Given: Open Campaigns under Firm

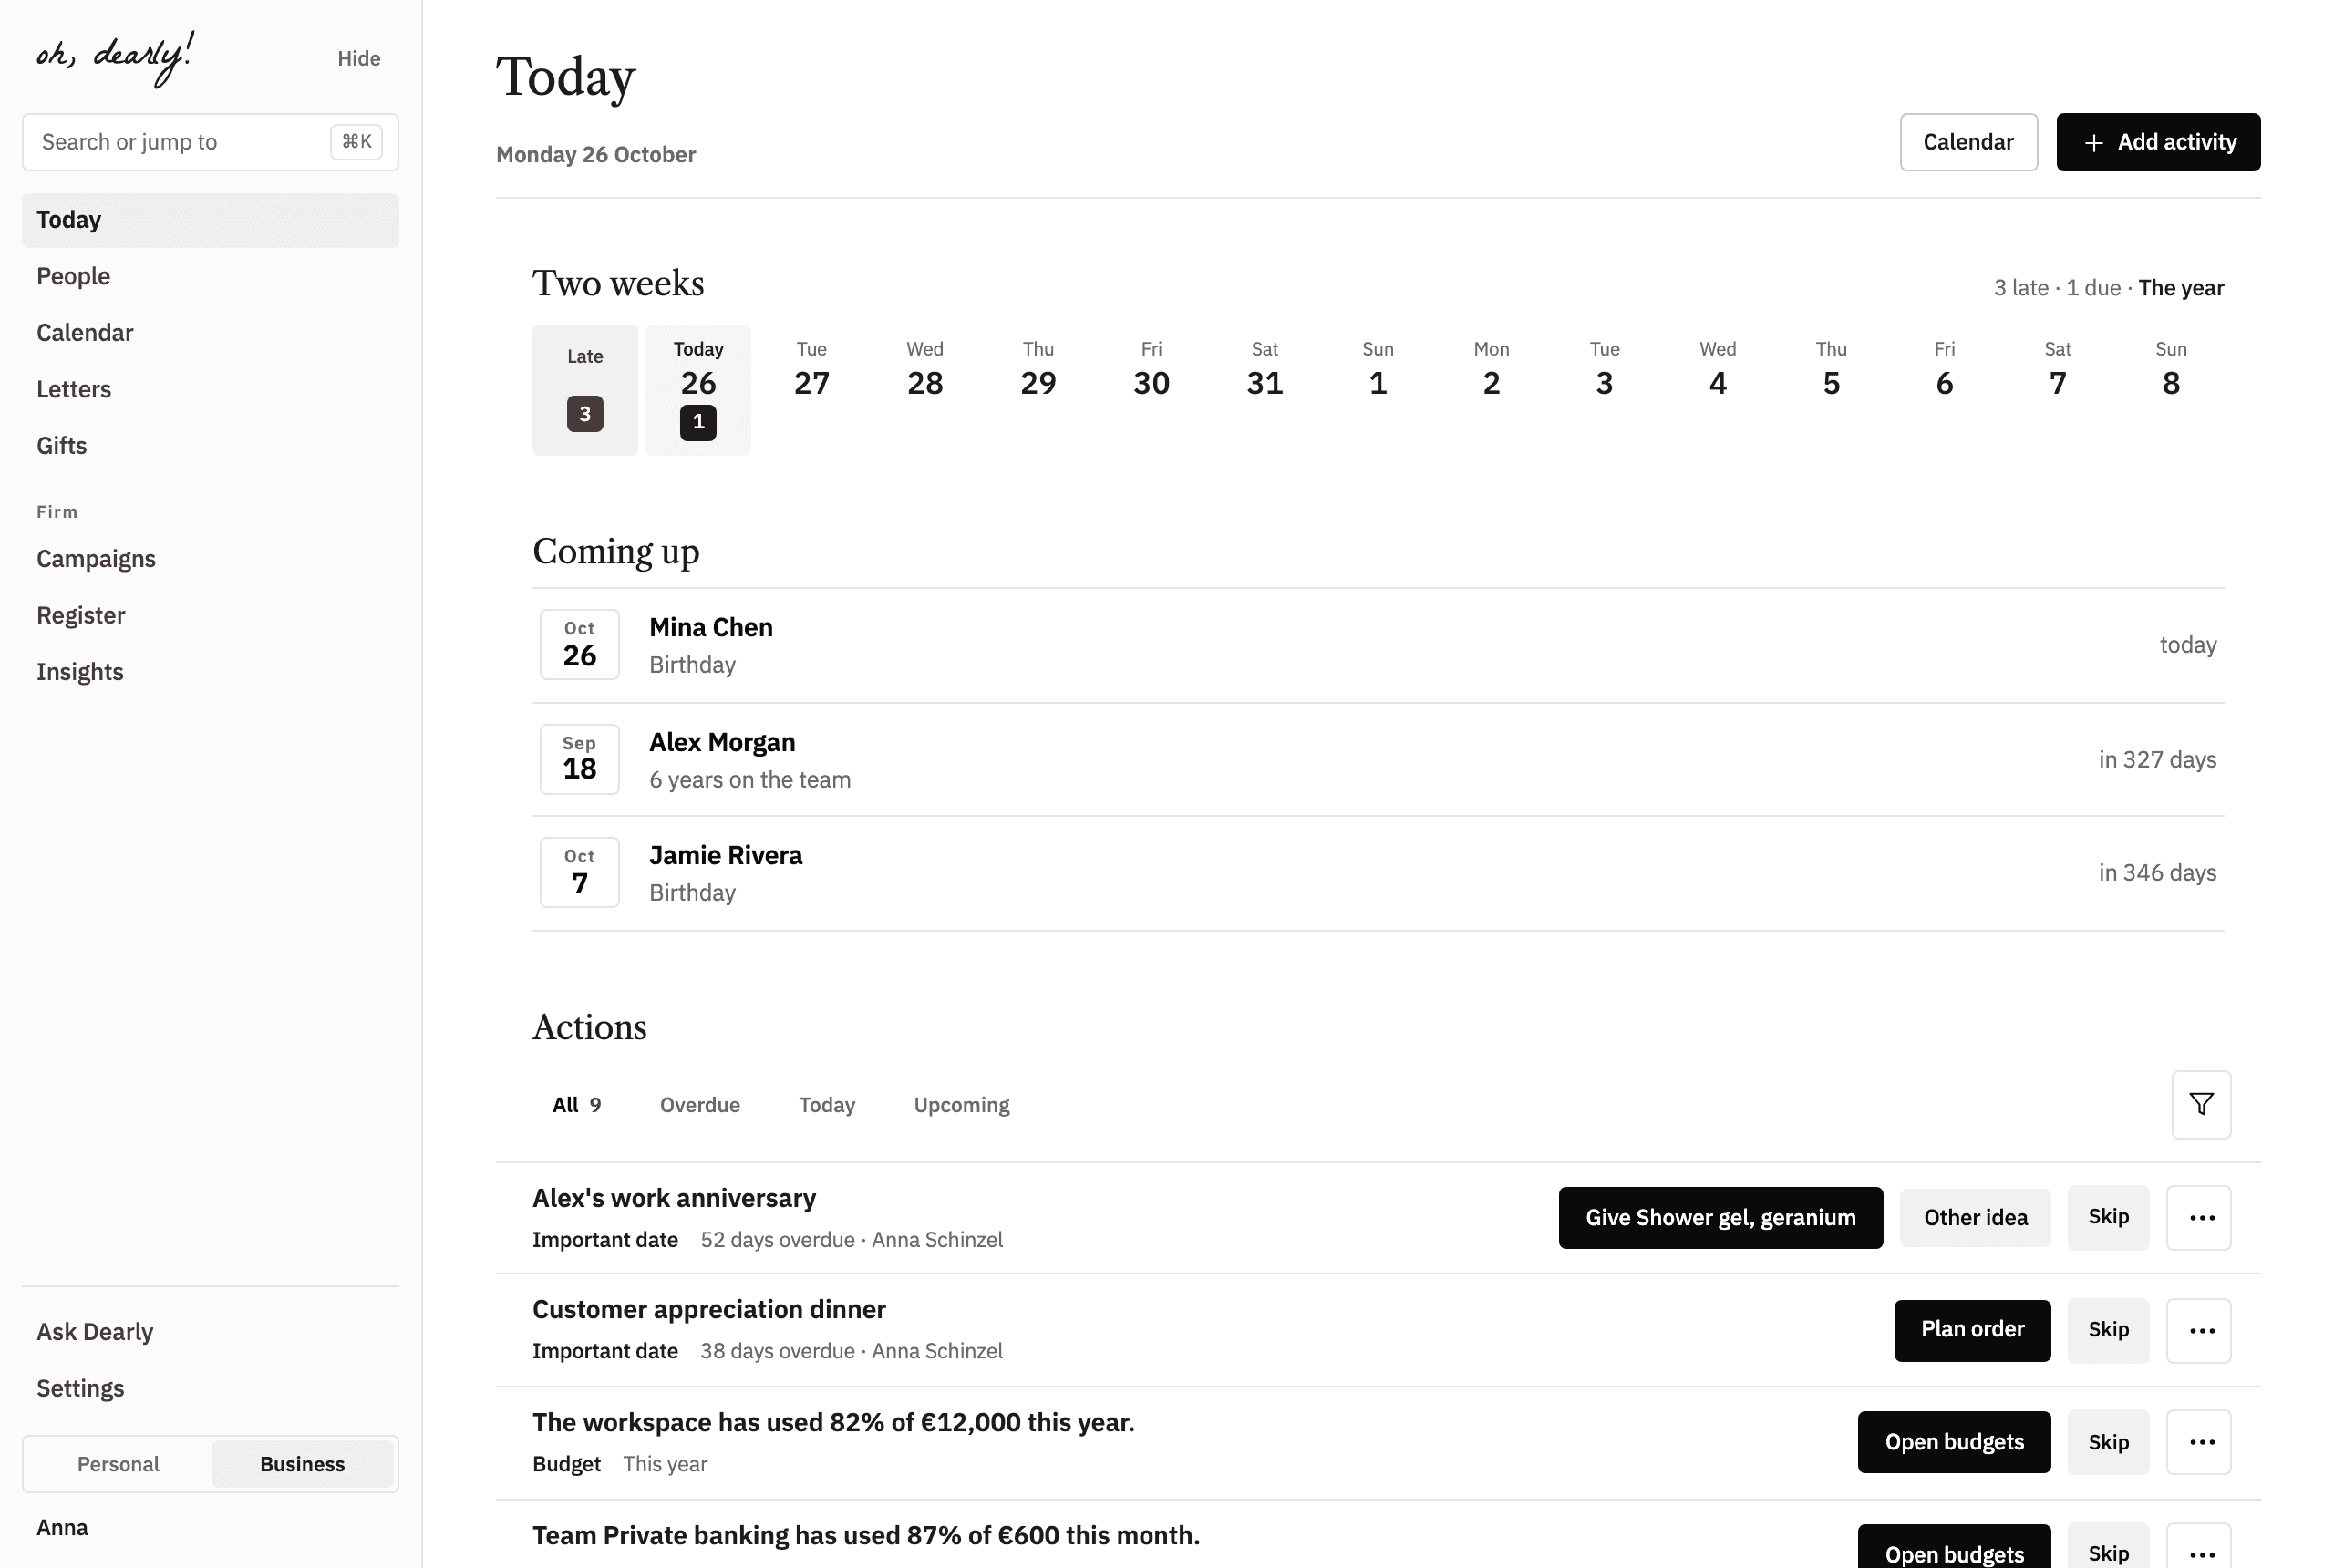Looking at the screenshot, I should point(210,559).
